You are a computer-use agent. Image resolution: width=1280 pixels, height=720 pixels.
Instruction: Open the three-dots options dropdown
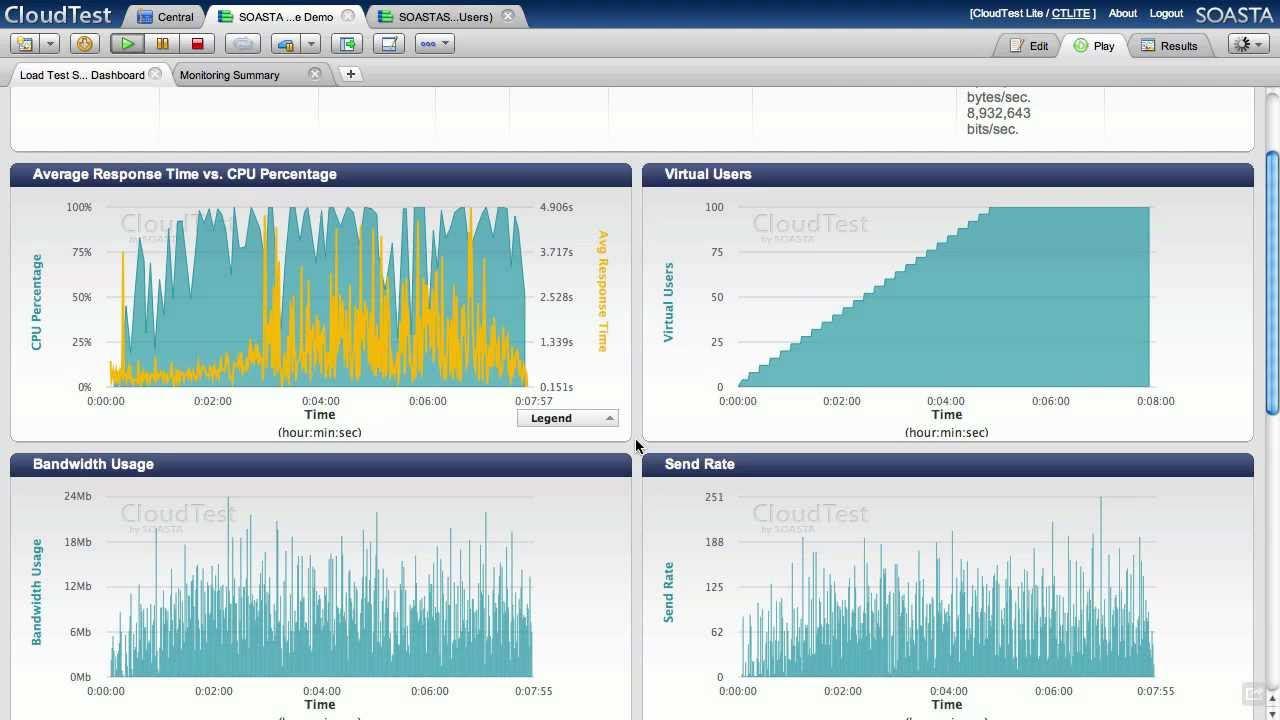(434, 44)
